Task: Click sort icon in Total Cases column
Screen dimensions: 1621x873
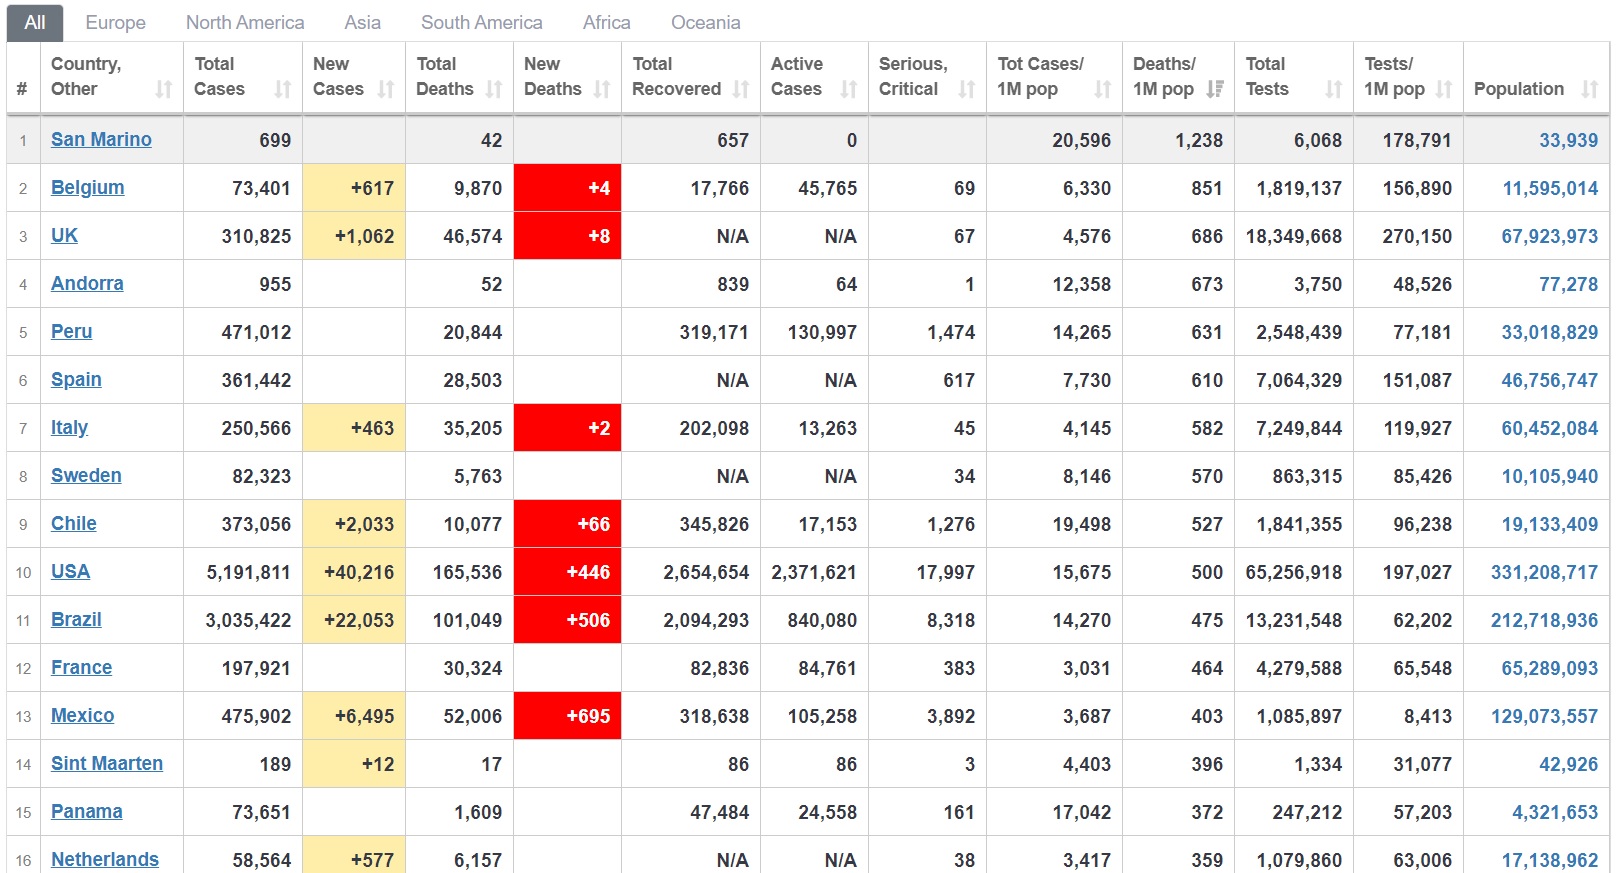Action: [x=283, y=90]
